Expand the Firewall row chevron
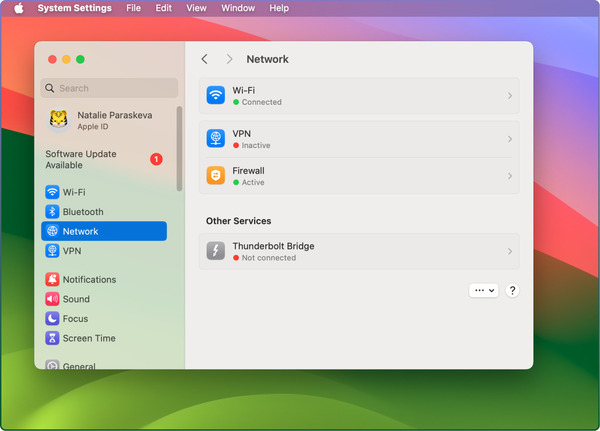 510,176
